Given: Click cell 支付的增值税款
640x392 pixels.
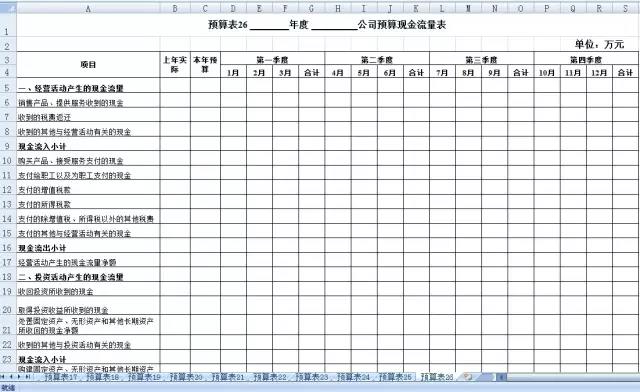Looking at the screenshot, I should (x=88, y=187).
